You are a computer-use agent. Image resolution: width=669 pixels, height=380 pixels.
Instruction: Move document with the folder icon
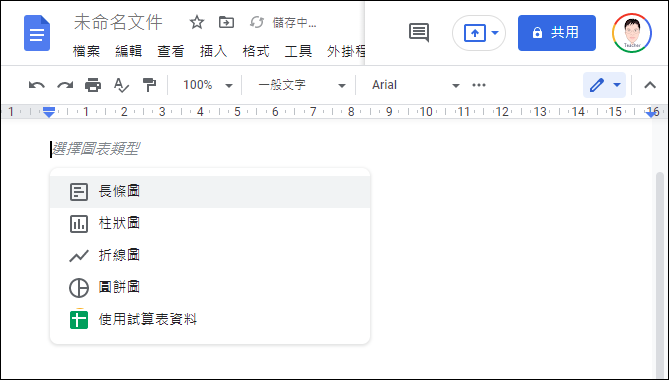(226, 22)
